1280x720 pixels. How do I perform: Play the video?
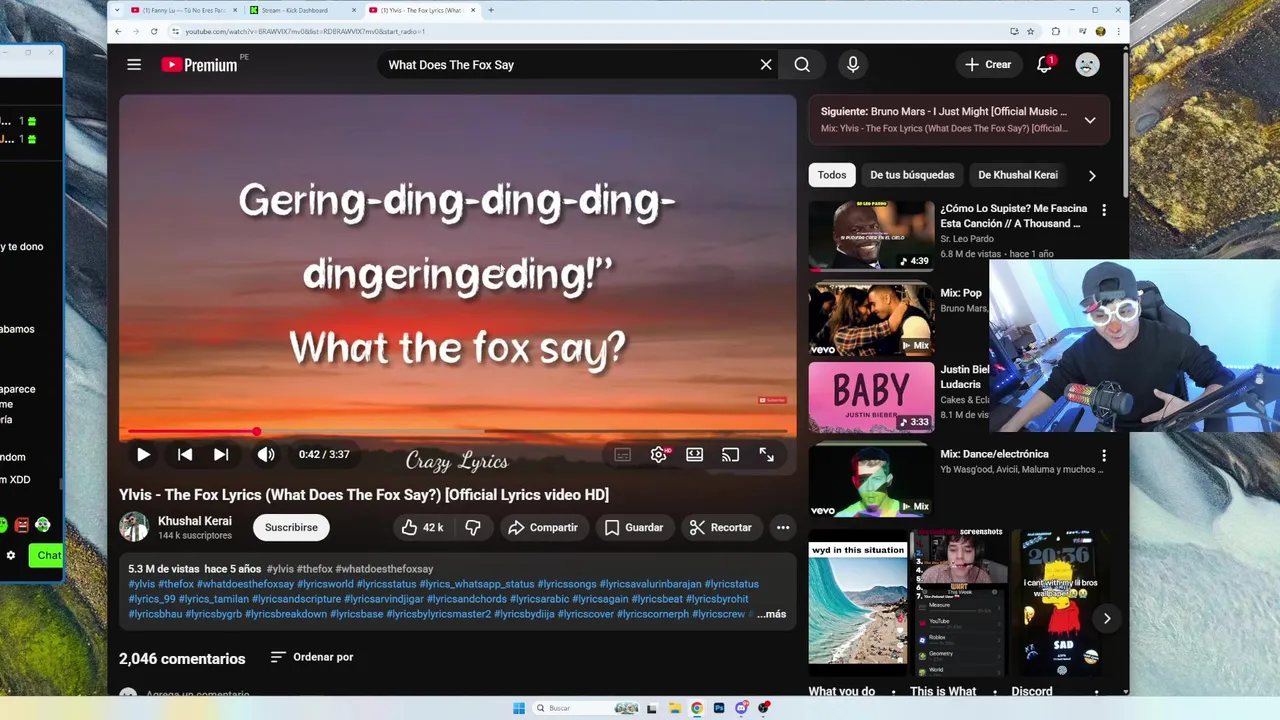[143, 454]
